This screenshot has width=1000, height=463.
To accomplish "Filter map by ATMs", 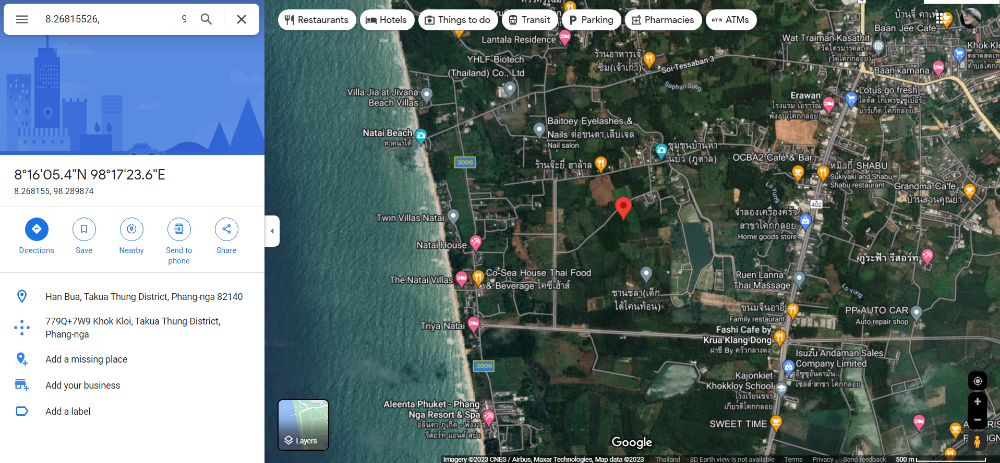I will pos(731,20).
